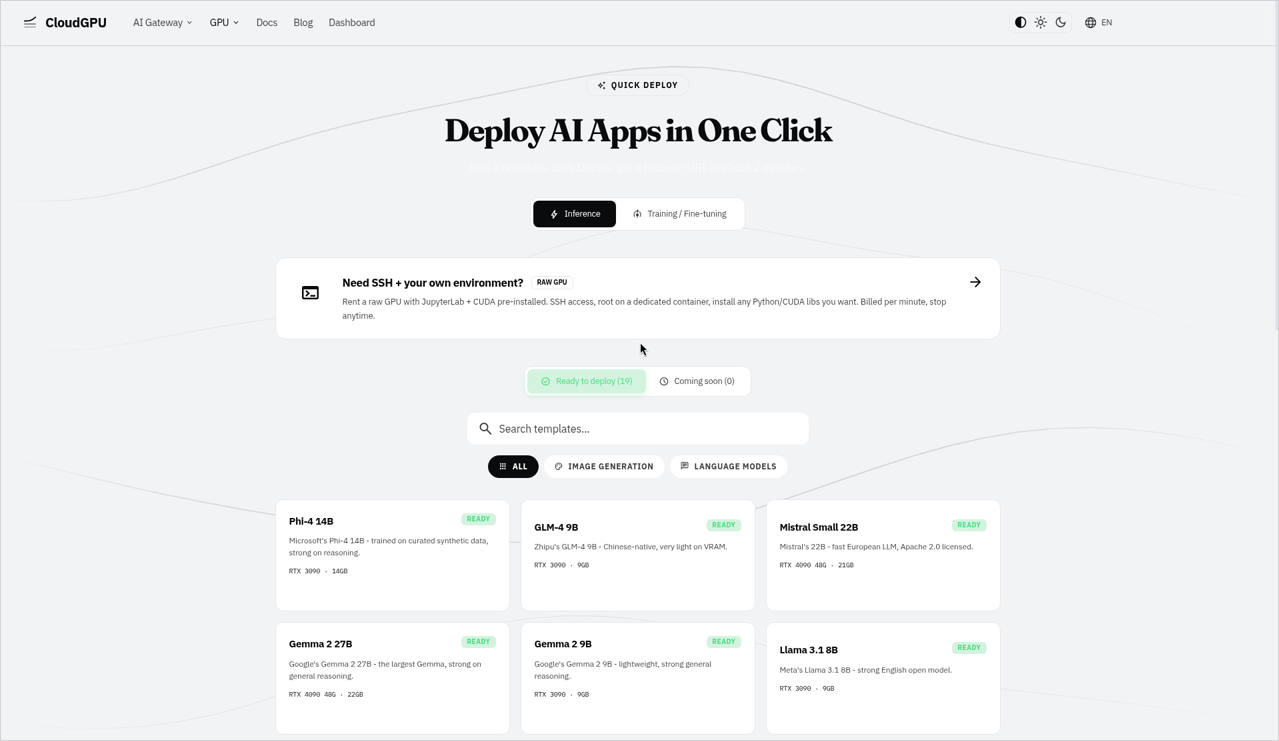Click the arrow on the SSH banner
Image resolution: width=1279 pixels, height=741 pixels.
tap(975, 282)
